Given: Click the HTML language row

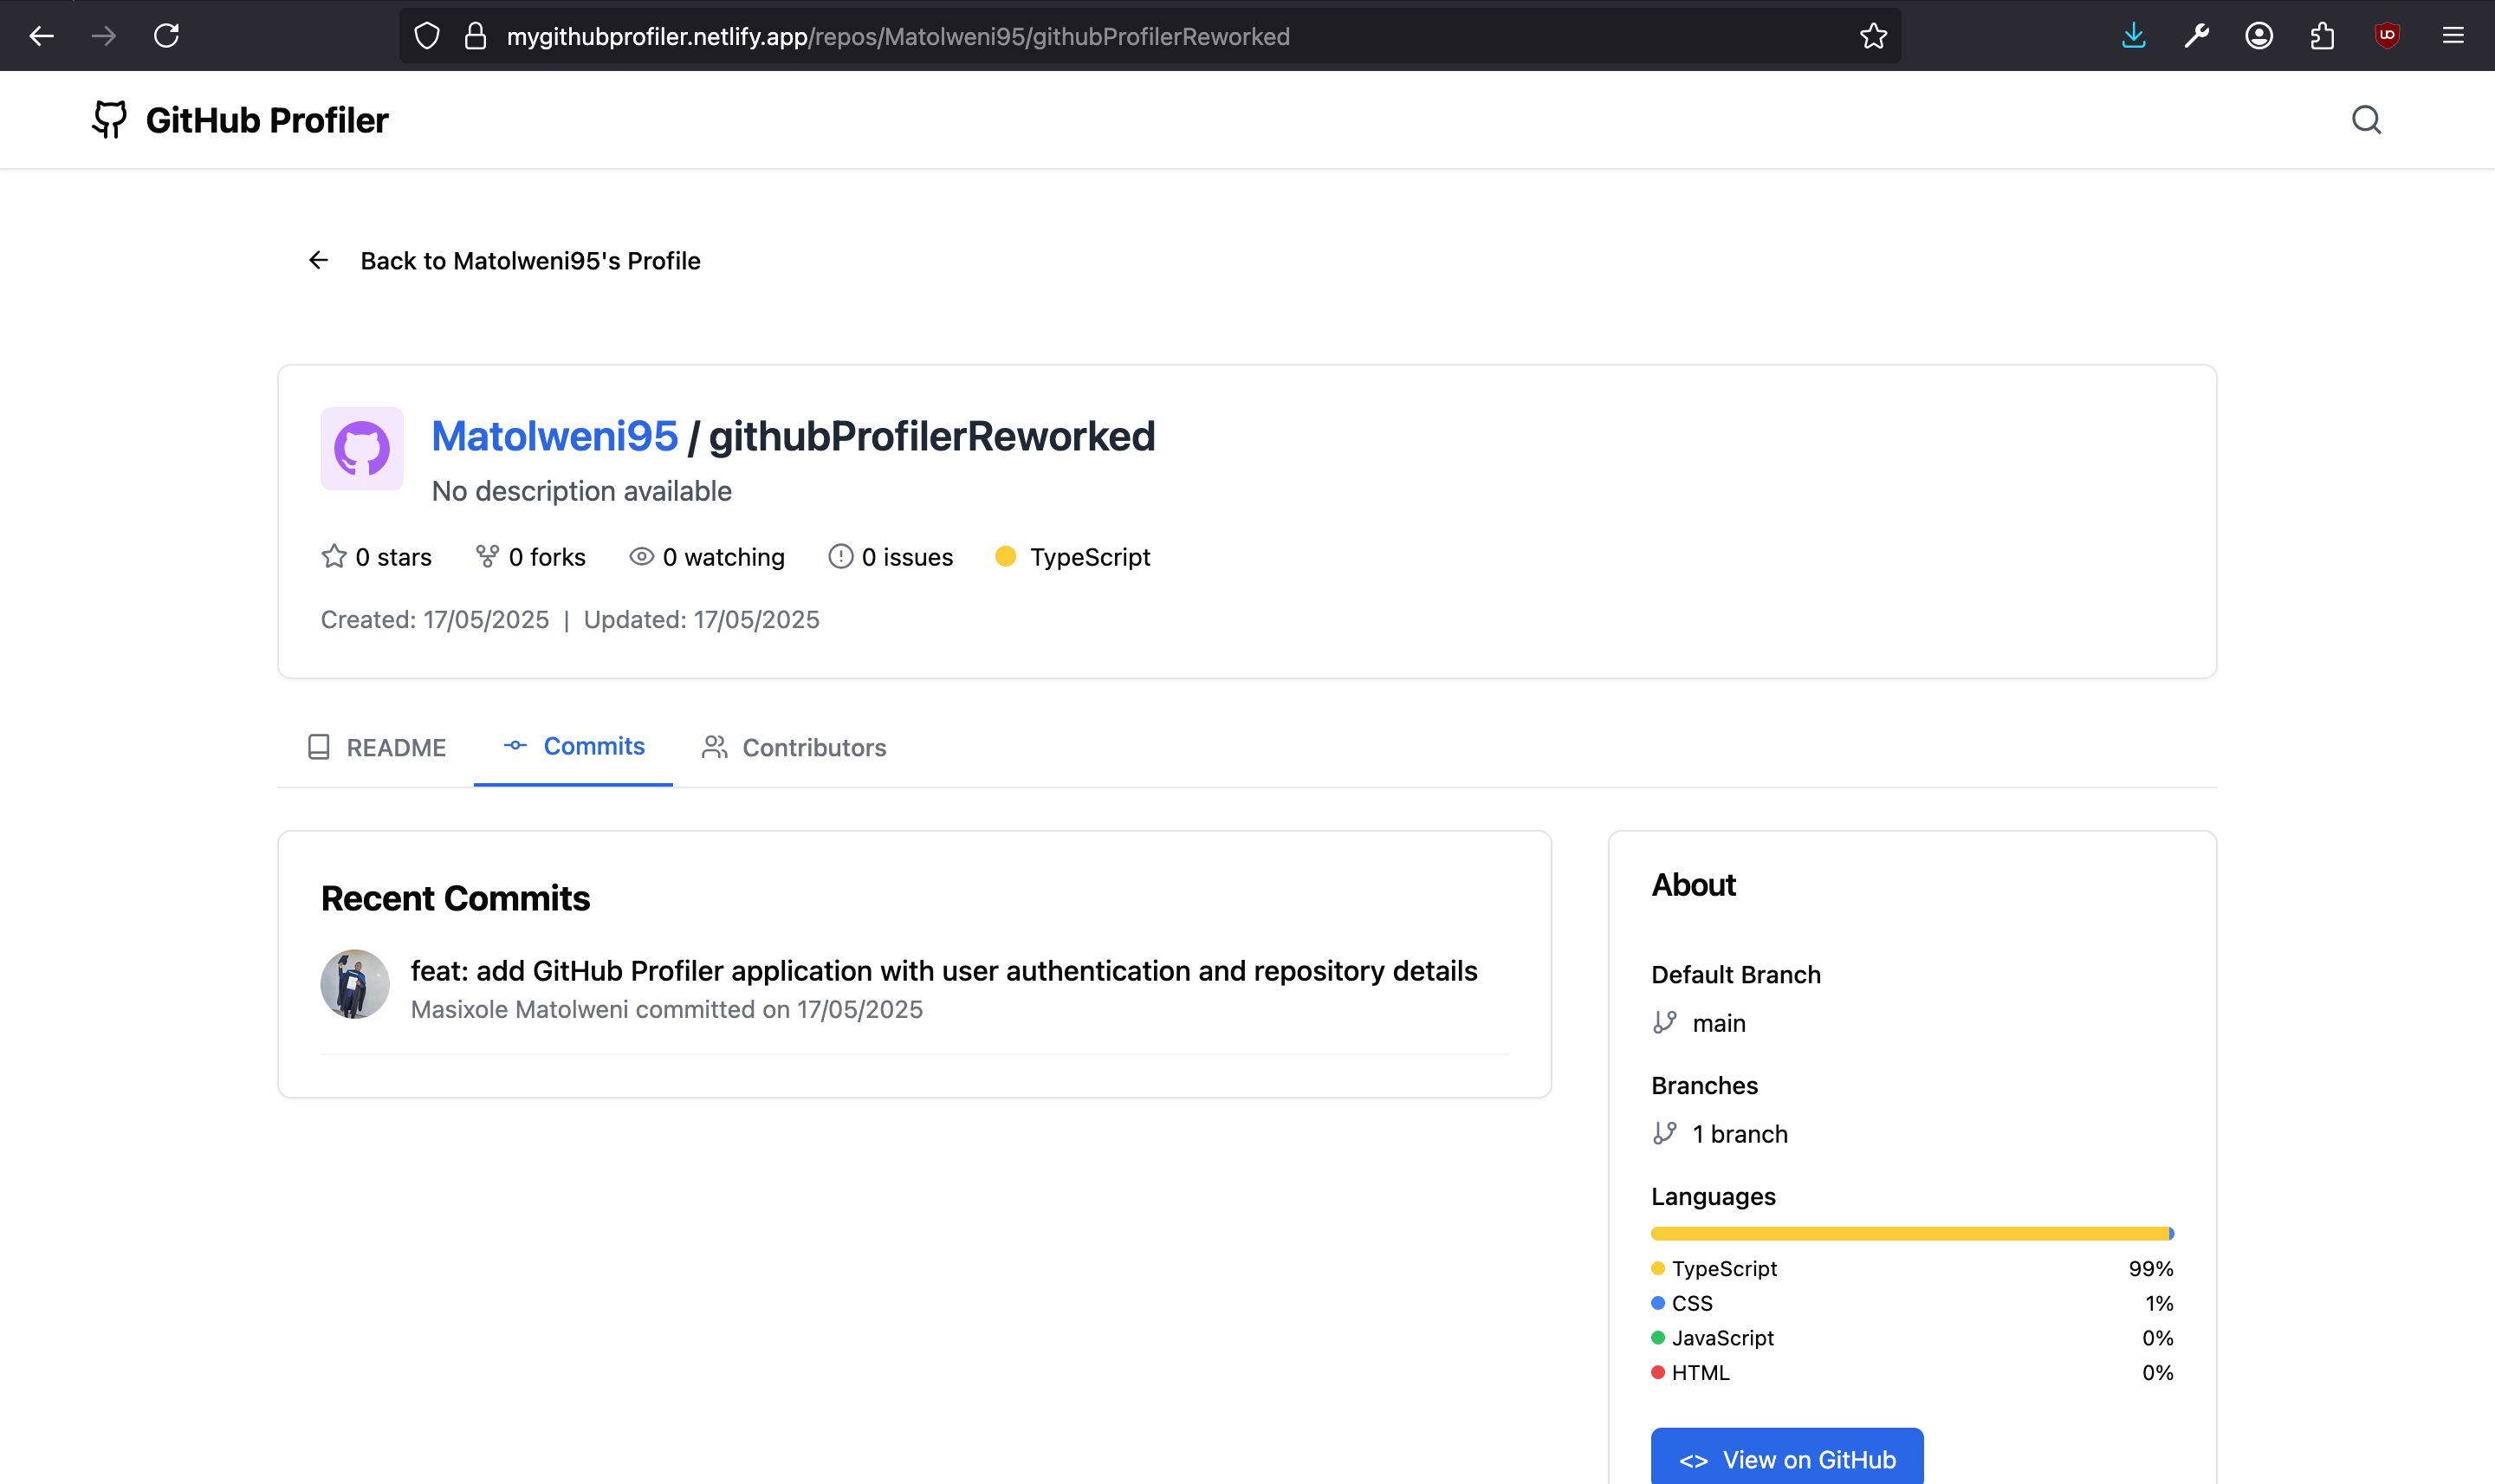Looking at the screenshot, I should coord(1912,1372).
